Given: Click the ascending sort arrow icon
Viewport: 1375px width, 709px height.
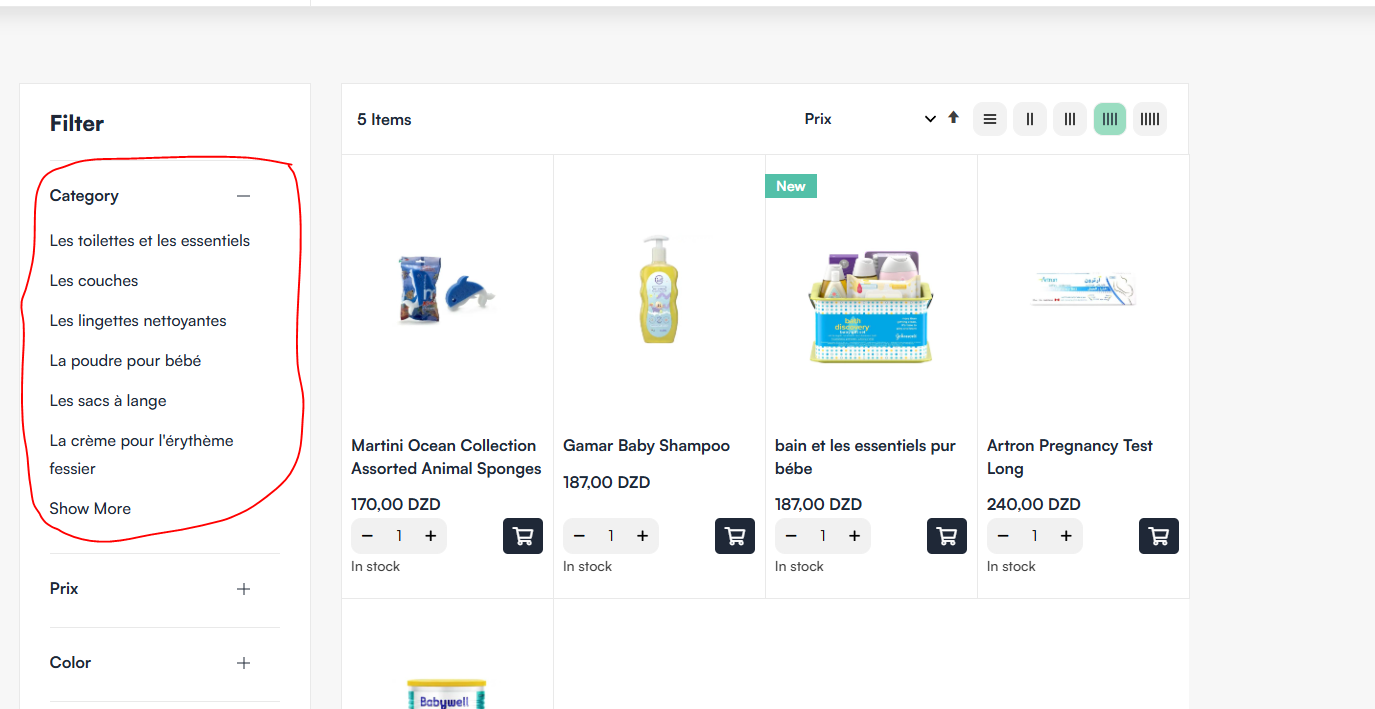Looking at the screenshot, I should coord(952,117).
